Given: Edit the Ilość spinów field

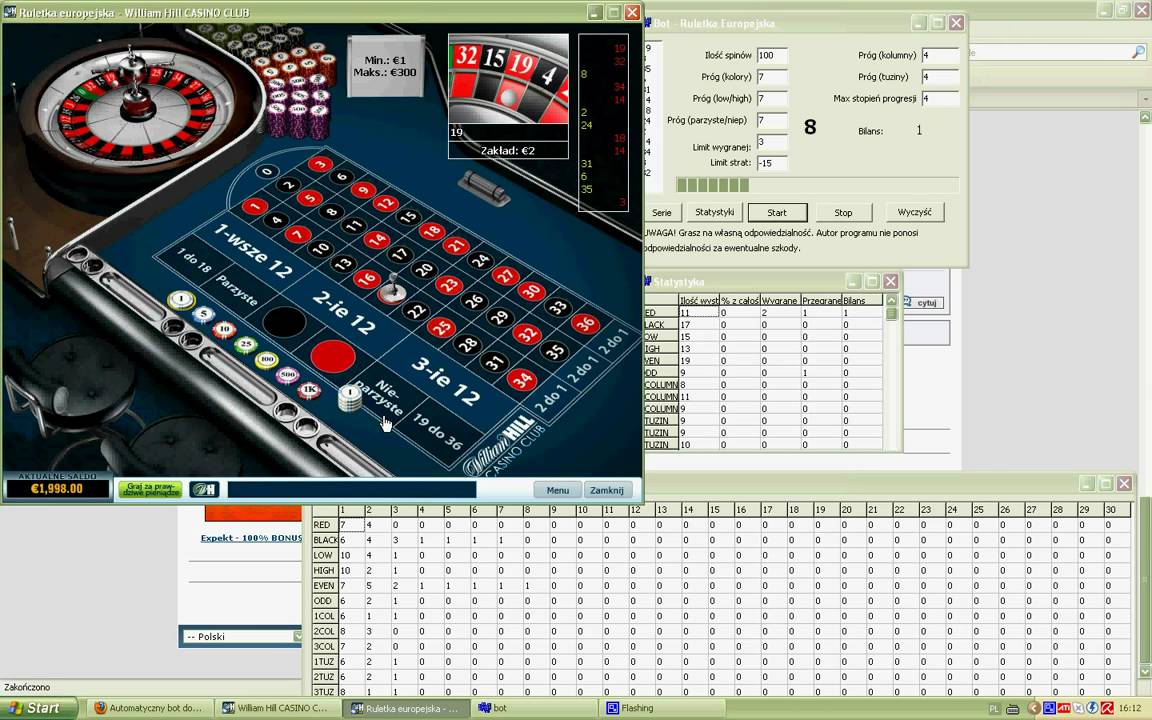Looking at the screenshot, I should pyautogui.click(x=772, y=55).
